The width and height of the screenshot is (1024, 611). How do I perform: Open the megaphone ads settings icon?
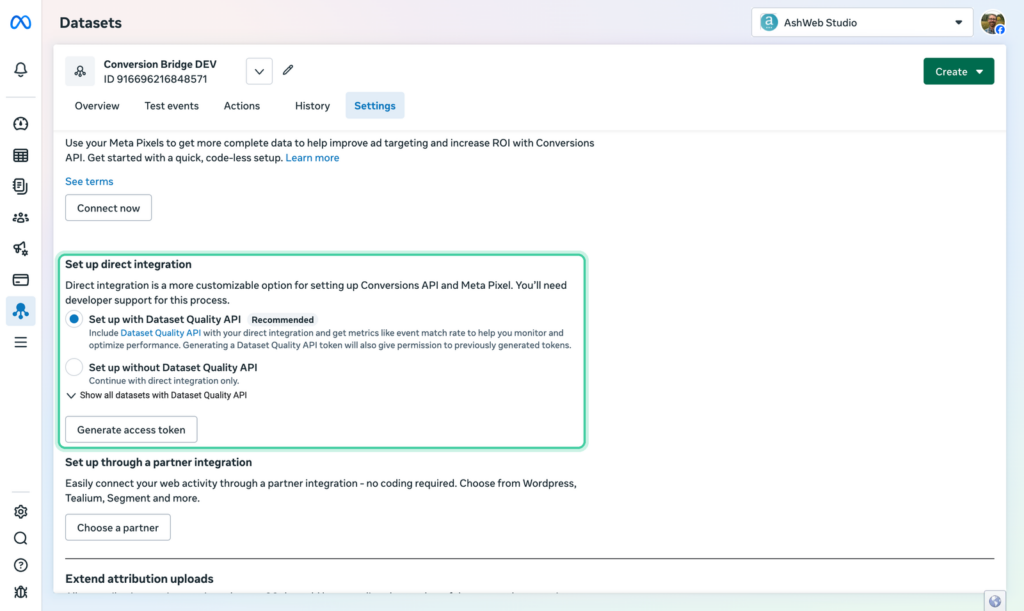tap(20, 248)
